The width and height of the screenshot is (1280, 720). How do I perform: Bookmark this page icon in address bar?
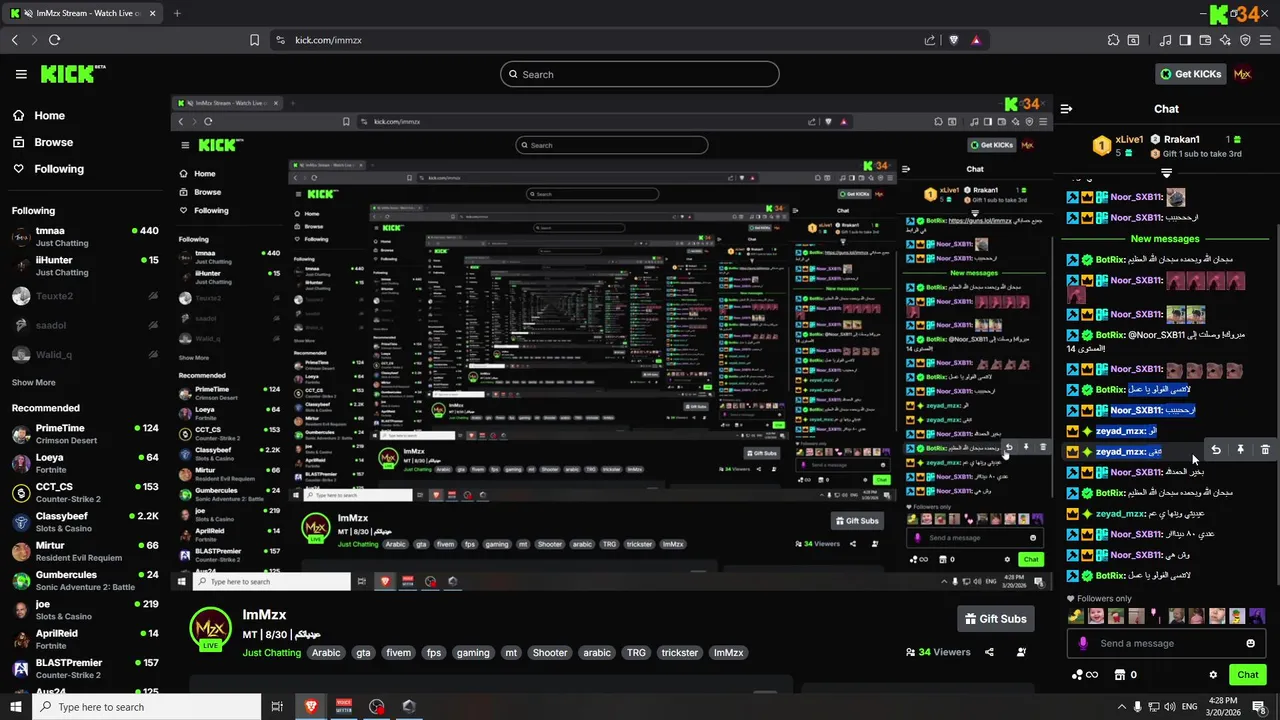[x=254, y=40]
